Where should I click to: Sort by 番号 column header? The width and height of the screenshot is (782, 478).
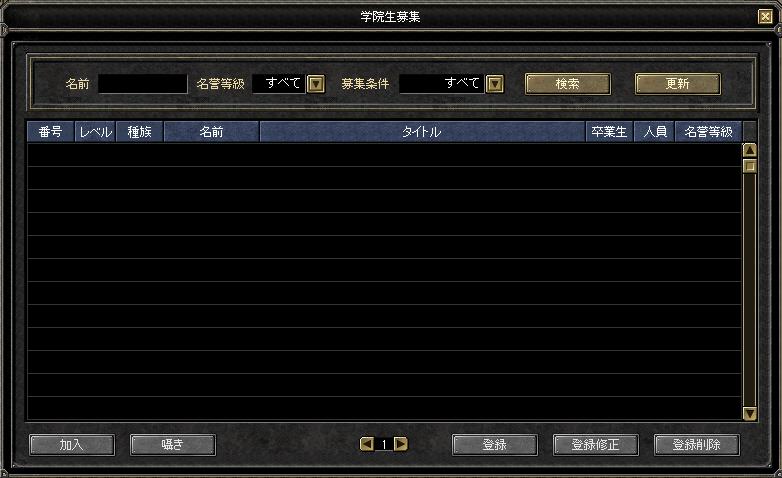50,132
